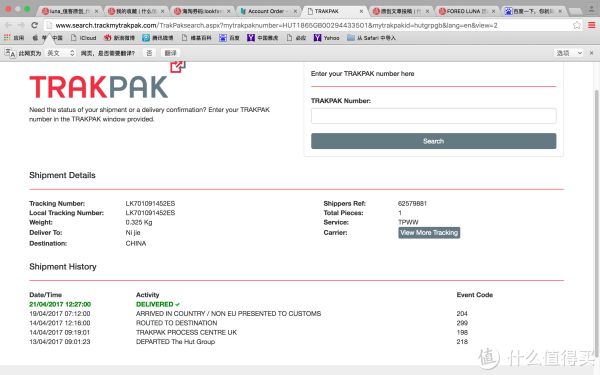Click the Search button
The height and width of the screenshot is (375, 600).
434,141
